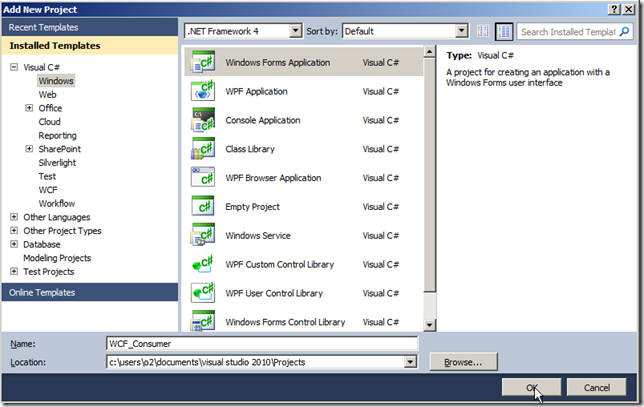Click the Cancel button
Screen dimensions: 644x407
click(x=596, y=387)
